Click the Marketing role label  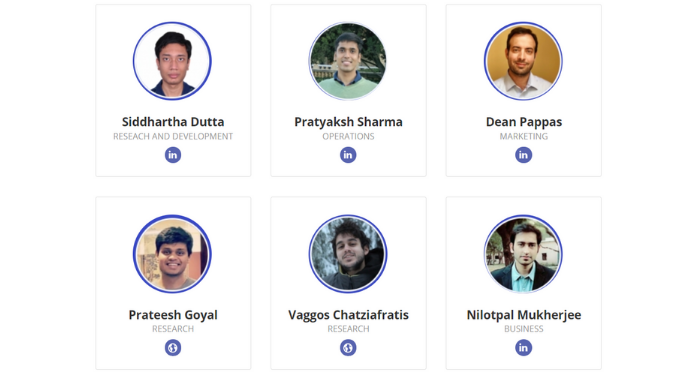[x=524, y=136]
